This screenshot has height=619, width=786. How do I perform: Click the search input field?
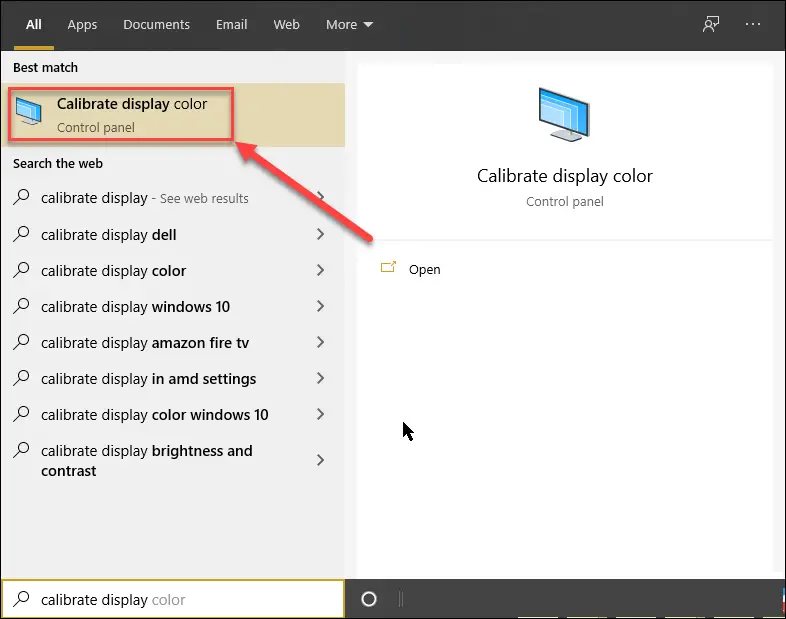(x=173, y=599)
